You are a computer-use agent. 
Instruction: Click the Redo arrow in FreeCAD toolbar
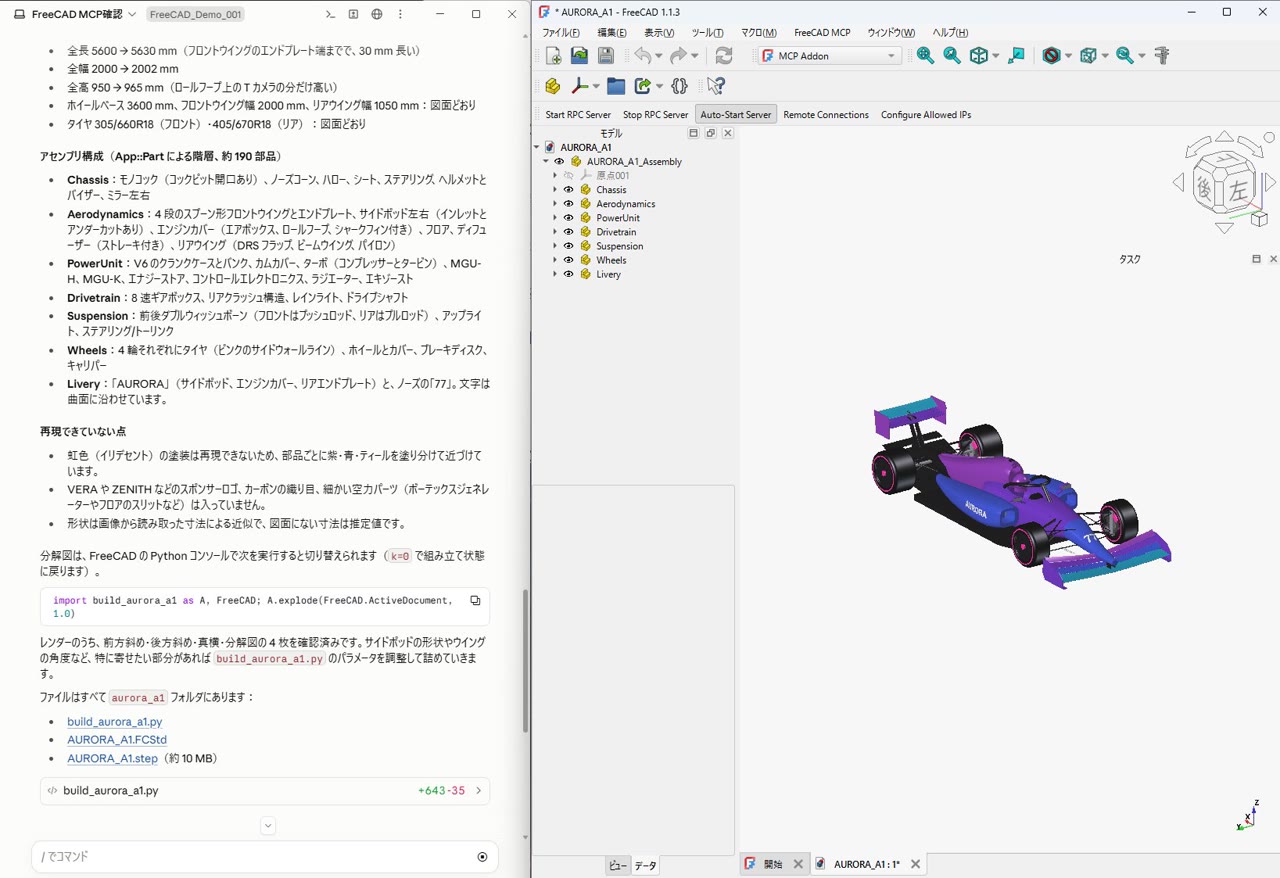point(679,56)
